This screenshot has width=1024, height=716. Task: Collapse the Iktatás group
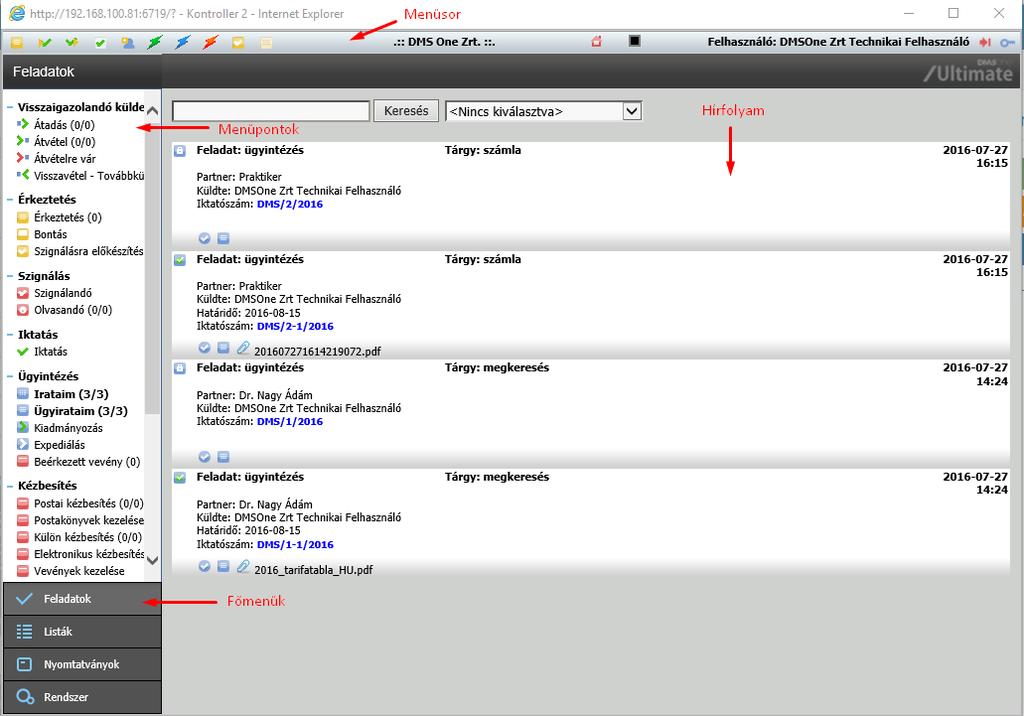pos(10,334)
